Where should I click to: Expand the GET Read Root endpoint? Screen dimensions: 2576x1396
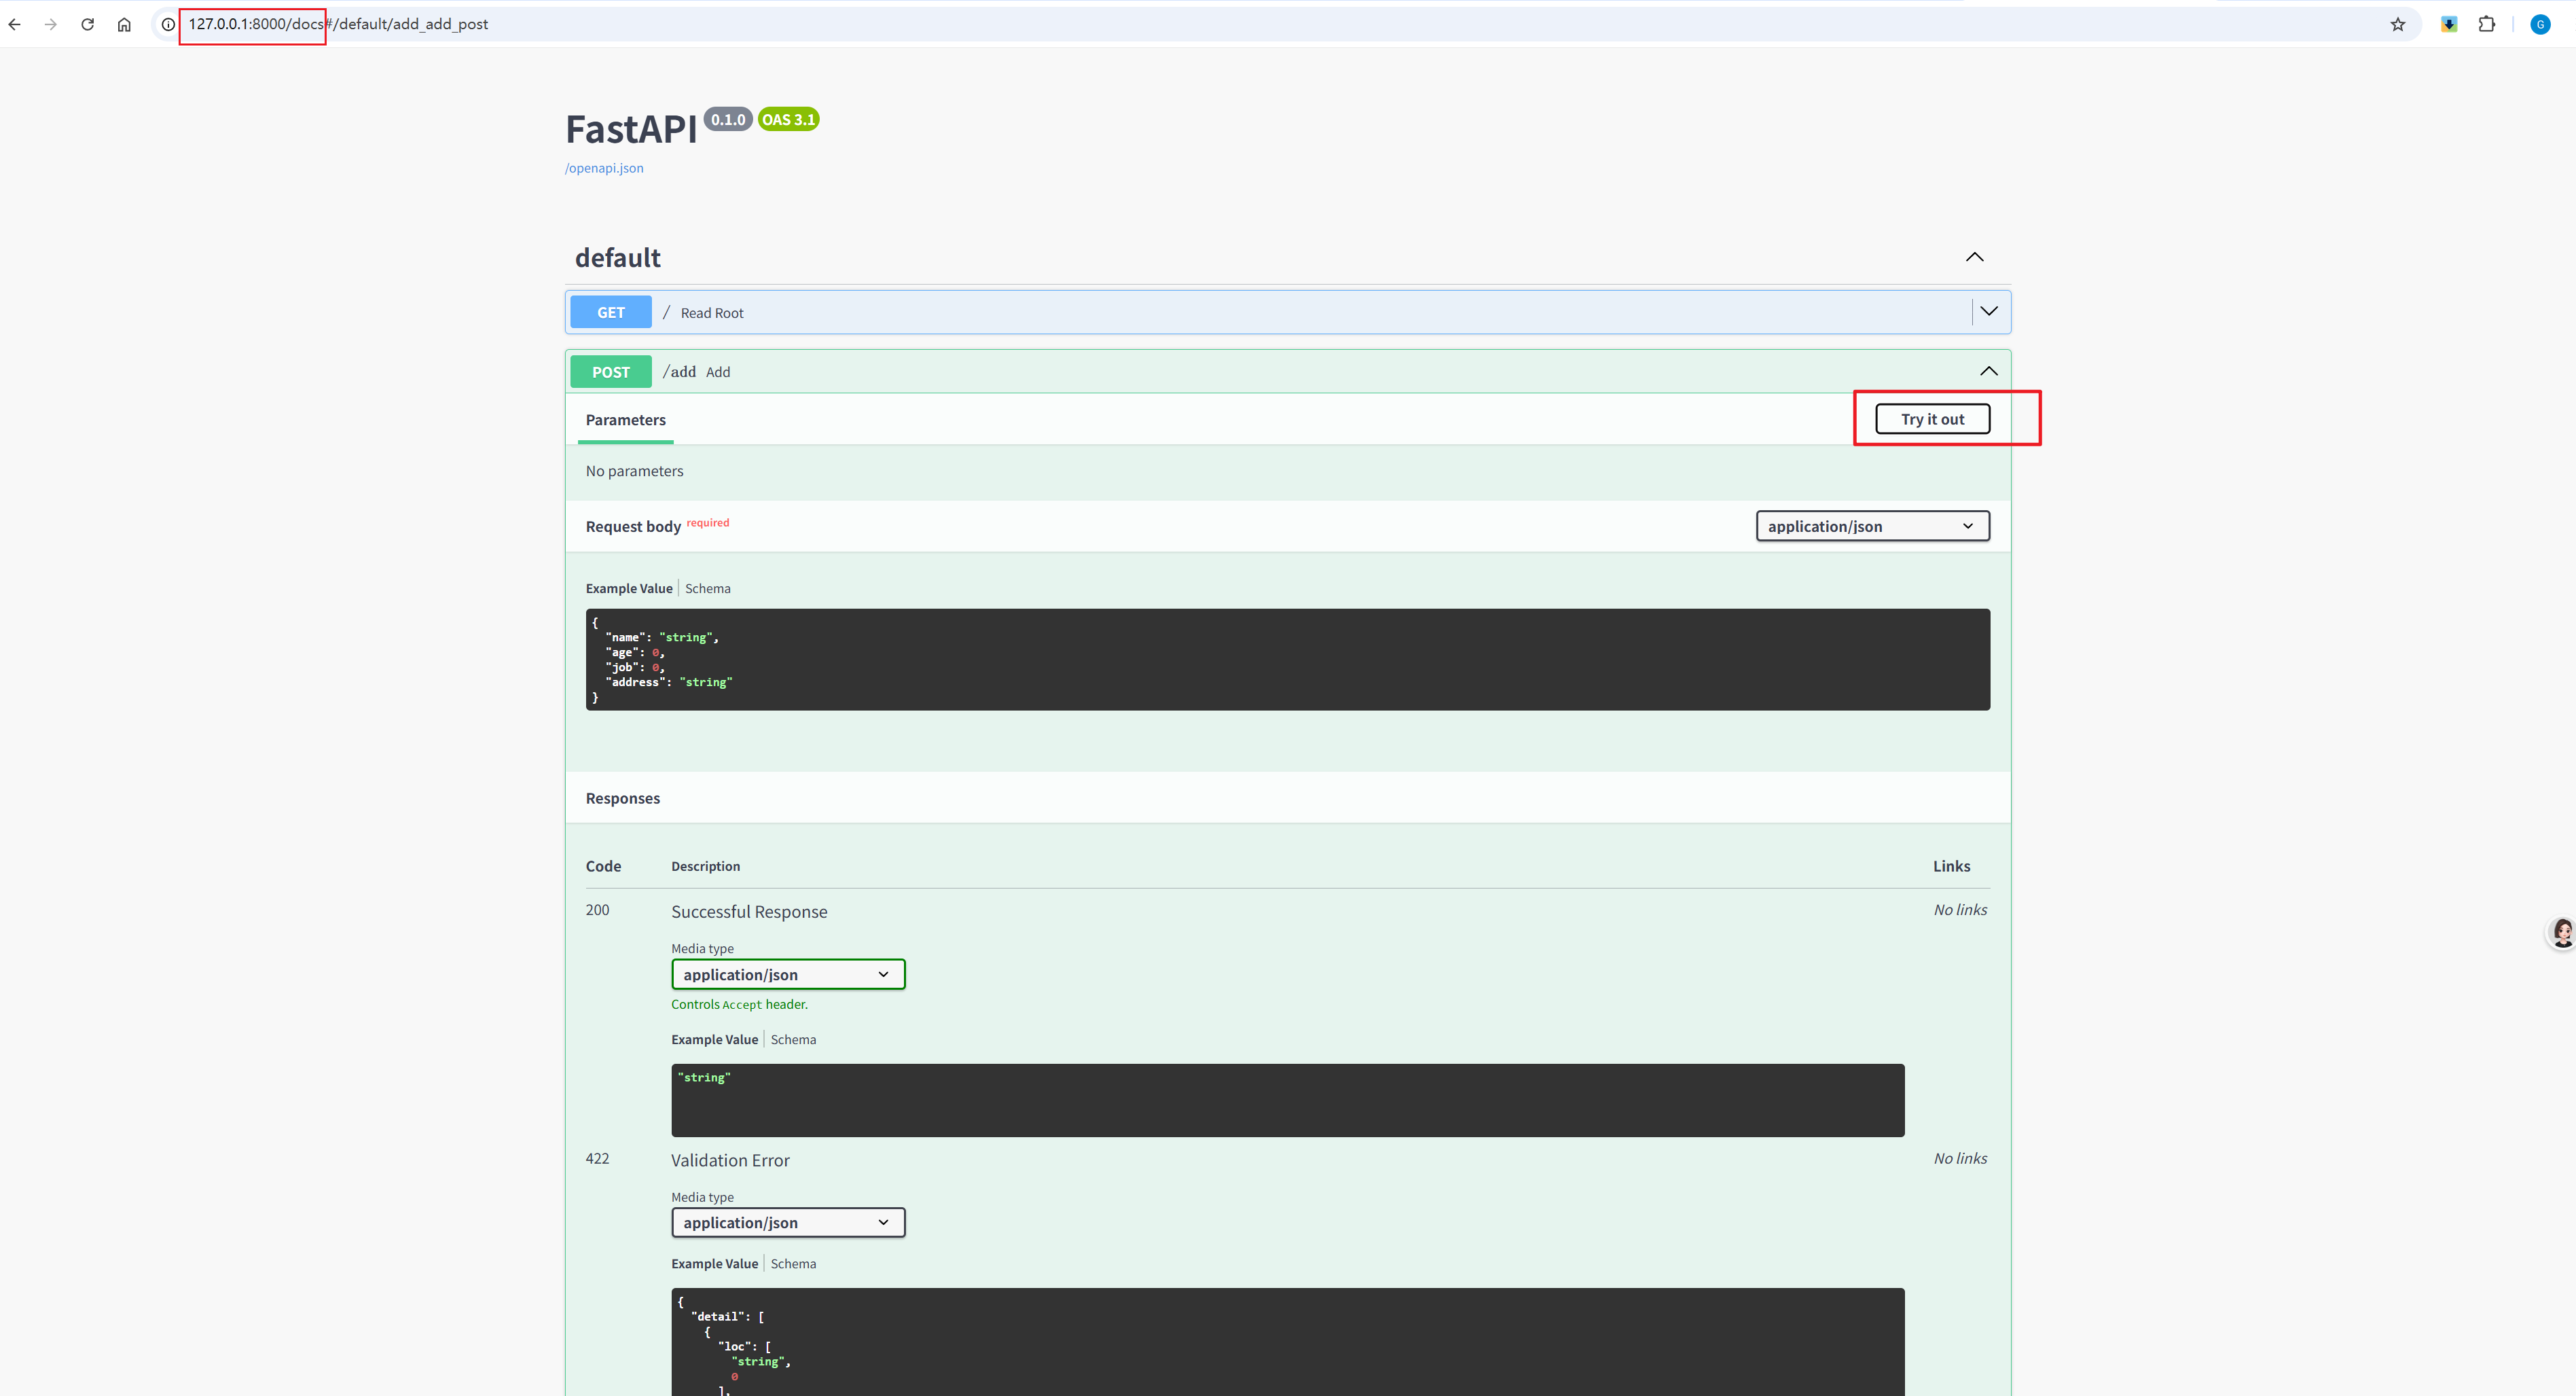click(1988, 311)
